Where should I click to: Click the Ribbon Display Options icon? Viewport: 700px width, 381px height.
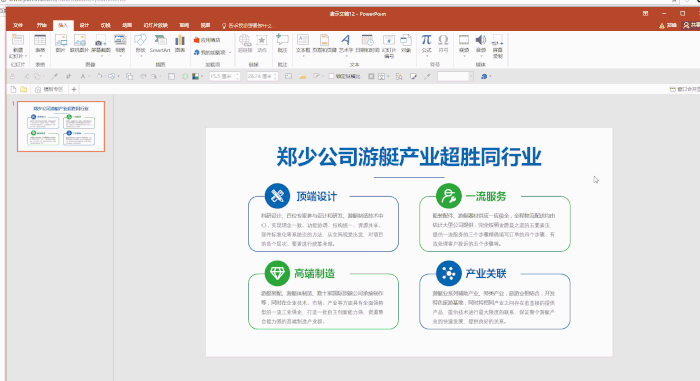pos(645,14)
